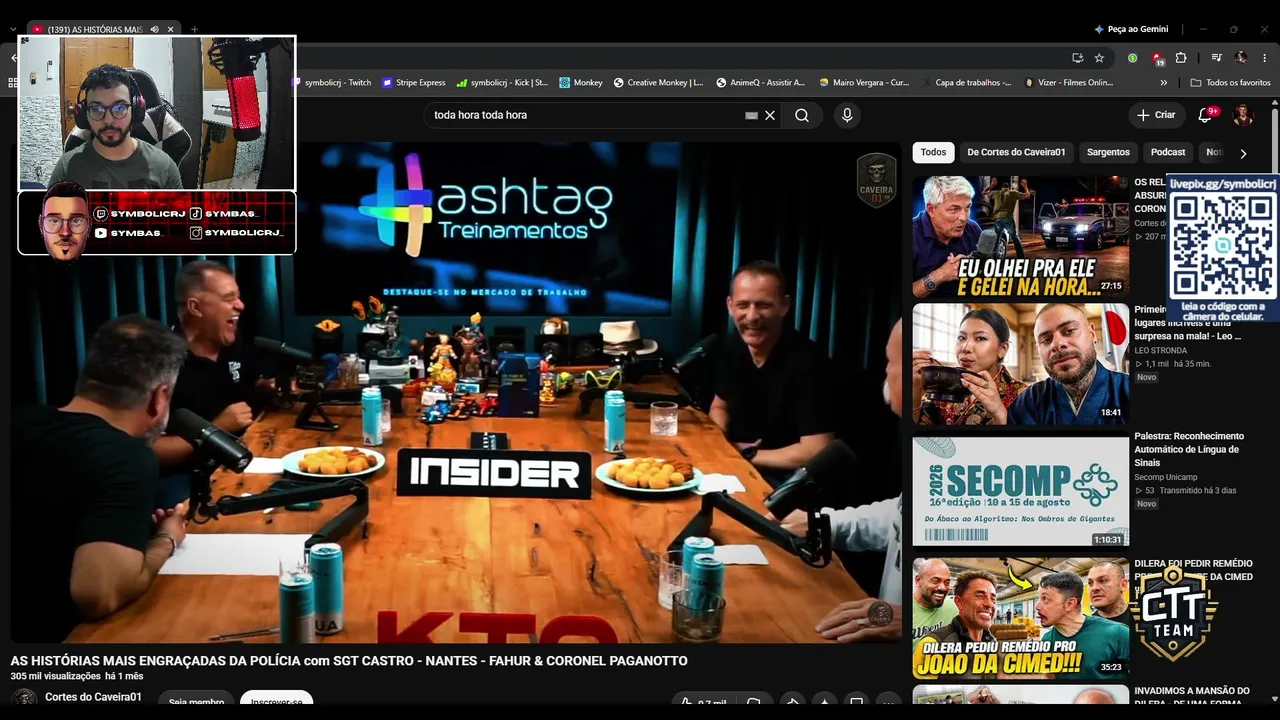
Task: Open the Mairo Vergara bookmark
Action: click(865, 83)
